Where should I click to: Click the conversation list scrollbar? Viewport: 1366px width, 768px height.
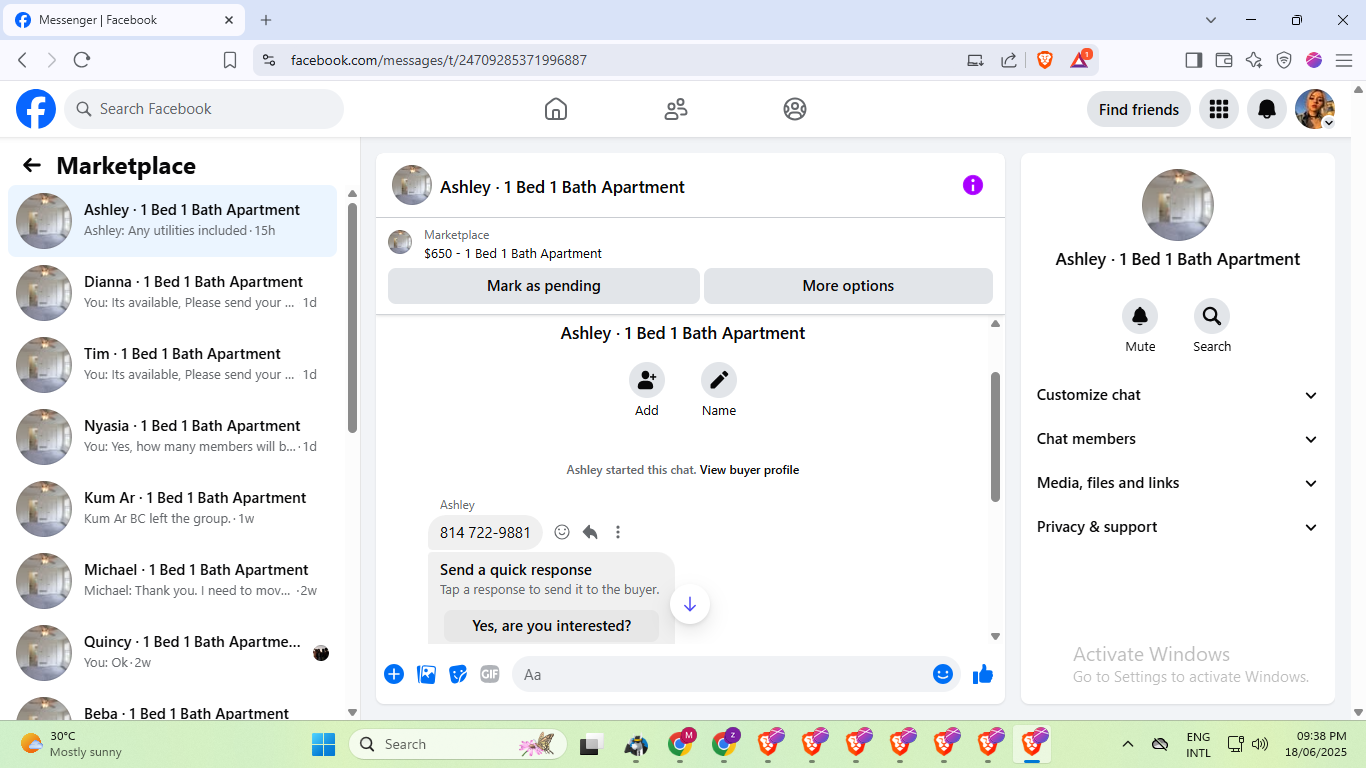(352, 318)
